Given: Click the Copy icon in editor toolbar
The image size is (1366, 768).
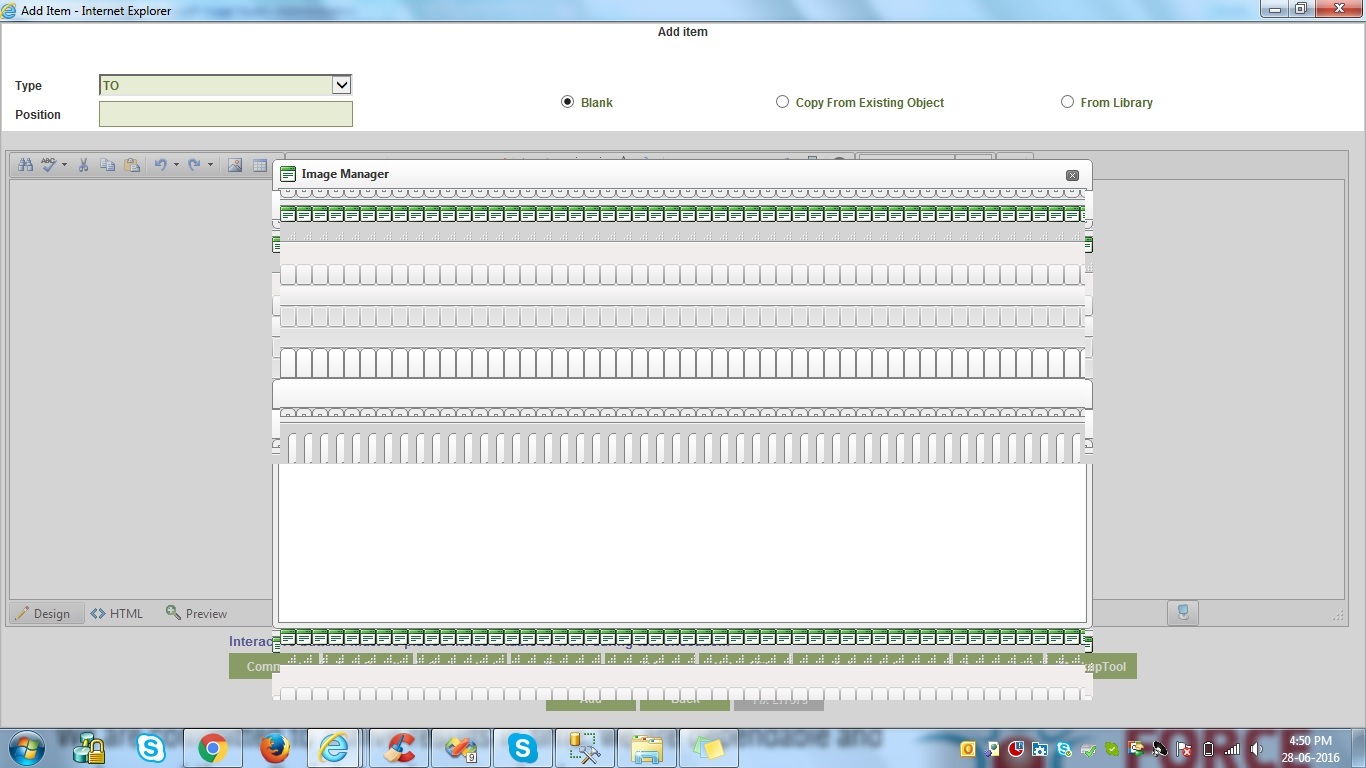Looking at the screenshot, I should pos(108,165).
